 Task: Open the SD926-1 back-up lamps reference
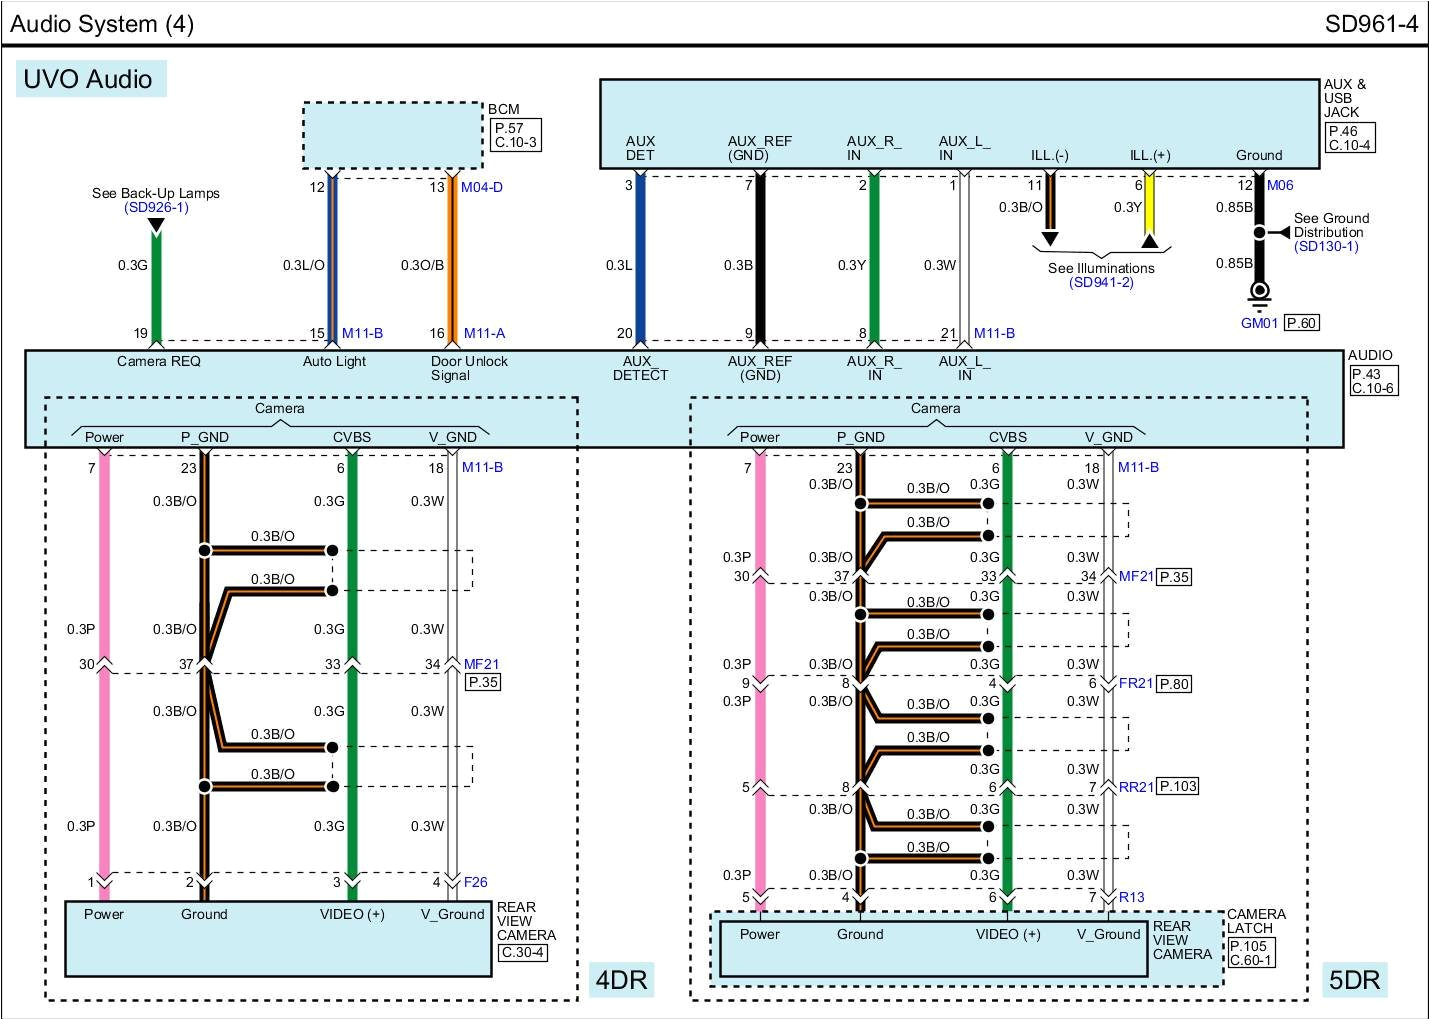click(x=155, y=206)
